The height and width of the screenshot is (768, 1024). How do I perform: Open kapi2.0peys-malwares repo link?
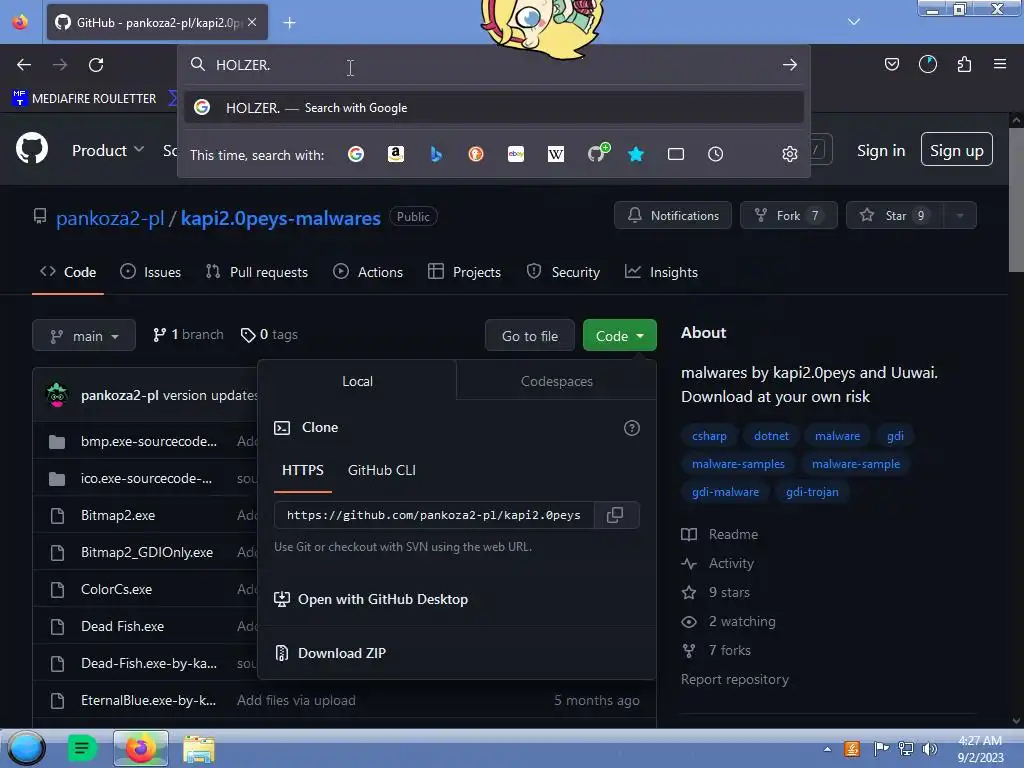(x=280, y=218)
